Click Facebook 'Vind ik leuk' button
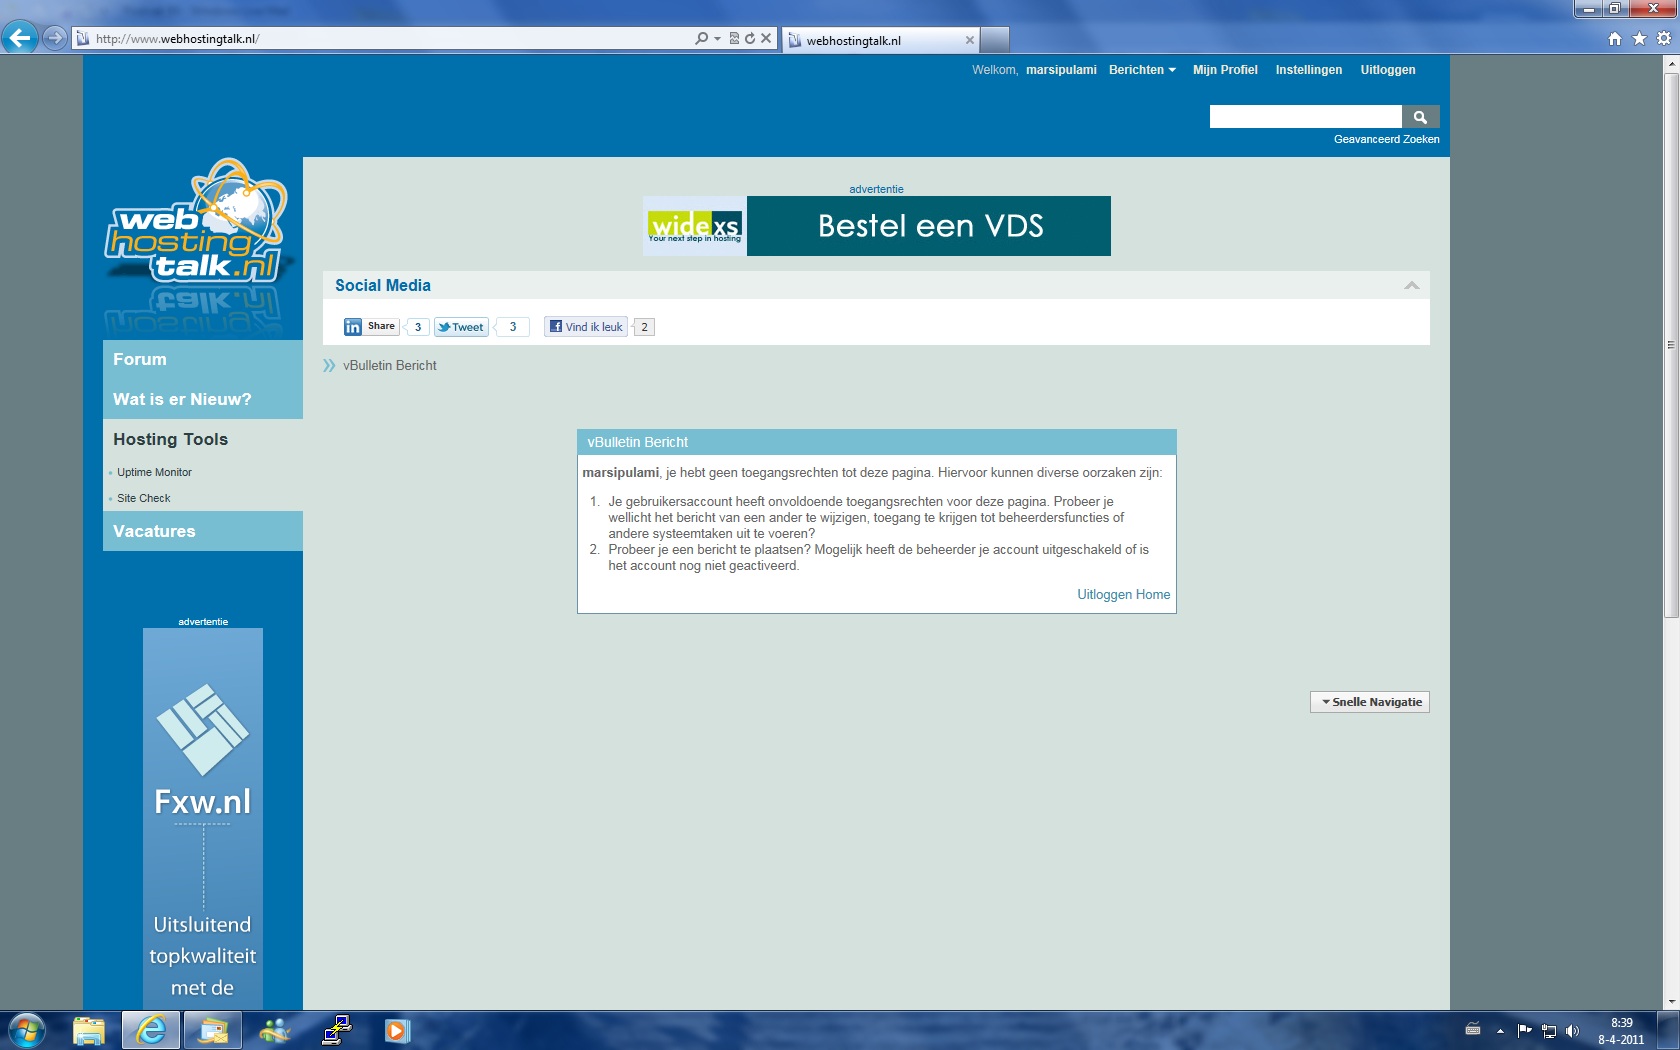This screenshot has height=1050, width=1680. 586,327
